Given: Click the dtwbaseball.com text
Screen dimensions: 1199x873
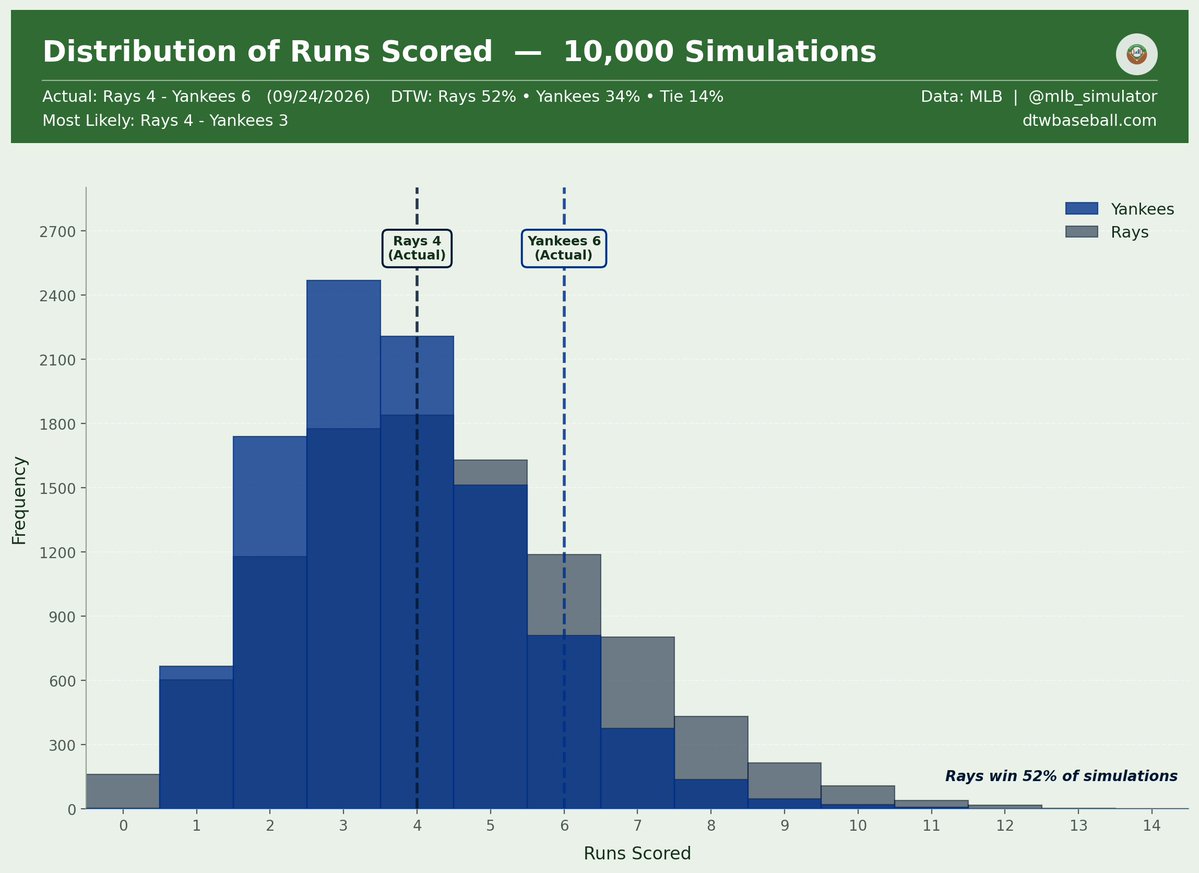Looking at the screenshot, I should point(1089,120).
